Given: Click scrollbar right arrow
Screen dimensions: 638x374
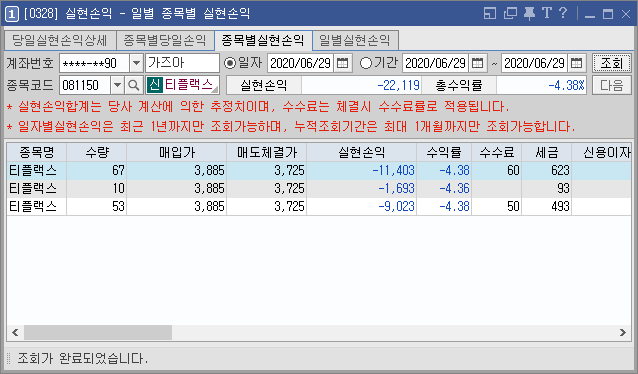Looking at the screenshot, I should [623, 332].
